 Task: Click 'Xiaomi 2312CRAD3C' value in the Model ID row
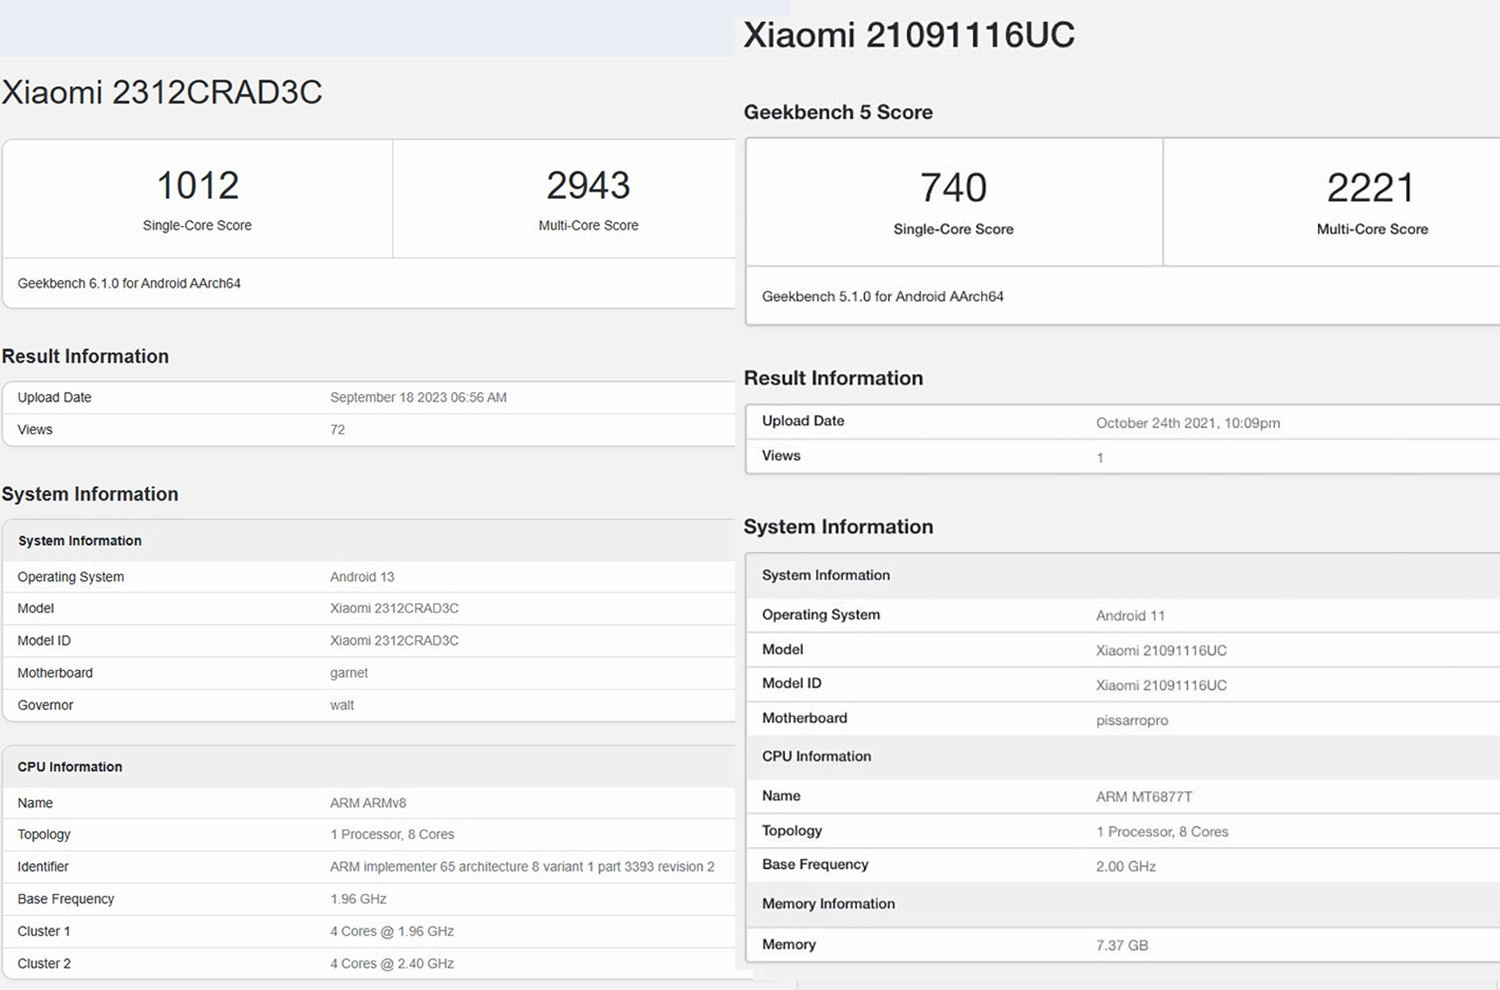tap(394, 640)
